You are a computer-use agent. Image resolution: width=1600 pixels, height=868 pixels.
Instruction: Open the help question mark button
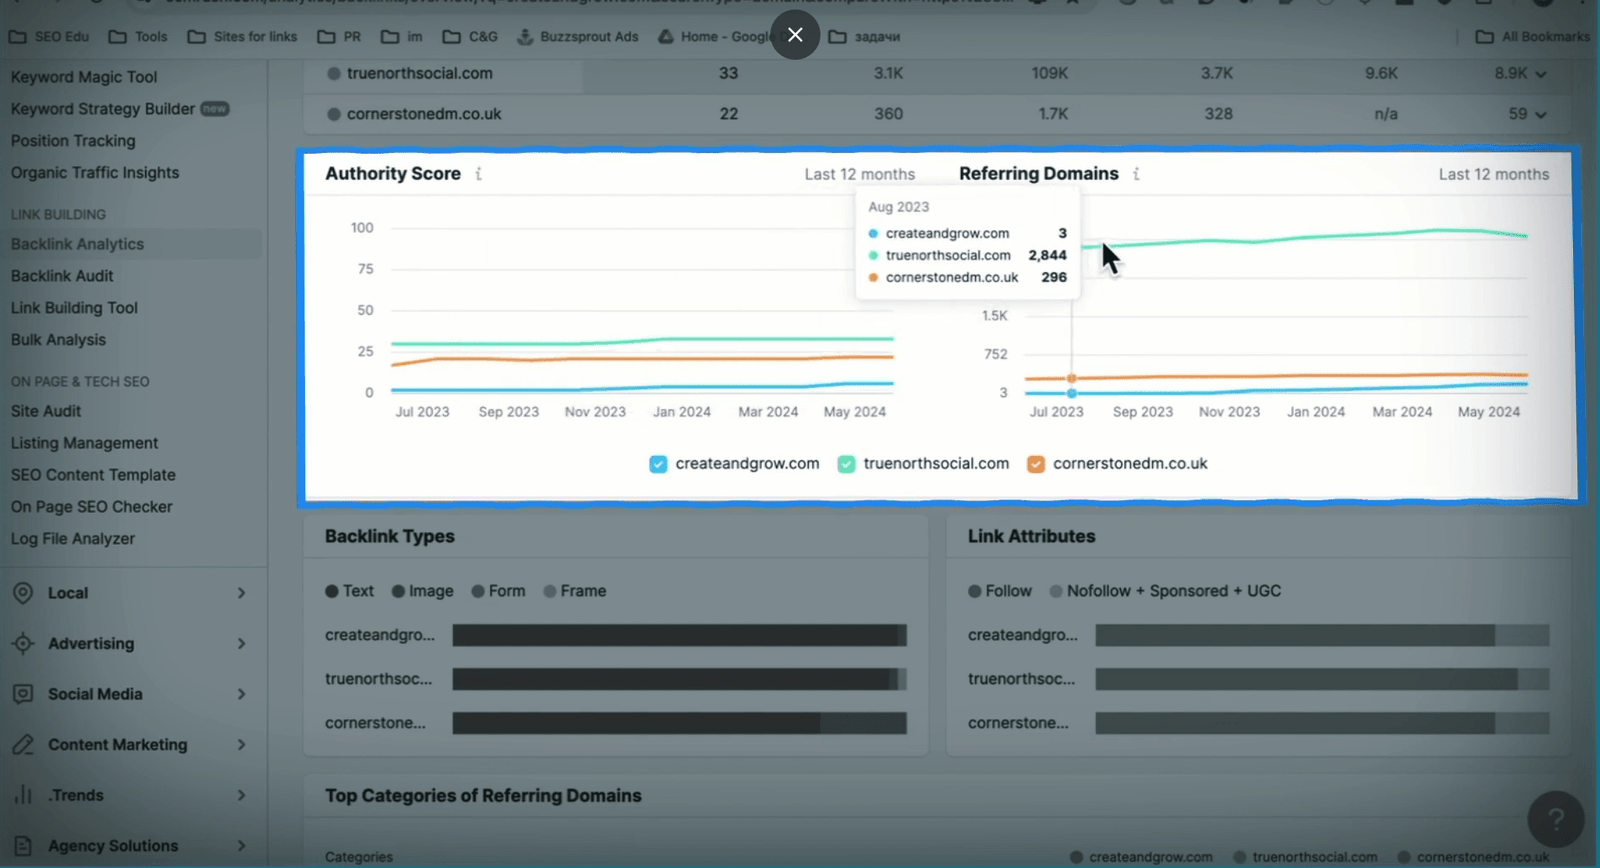(1556, 820)
